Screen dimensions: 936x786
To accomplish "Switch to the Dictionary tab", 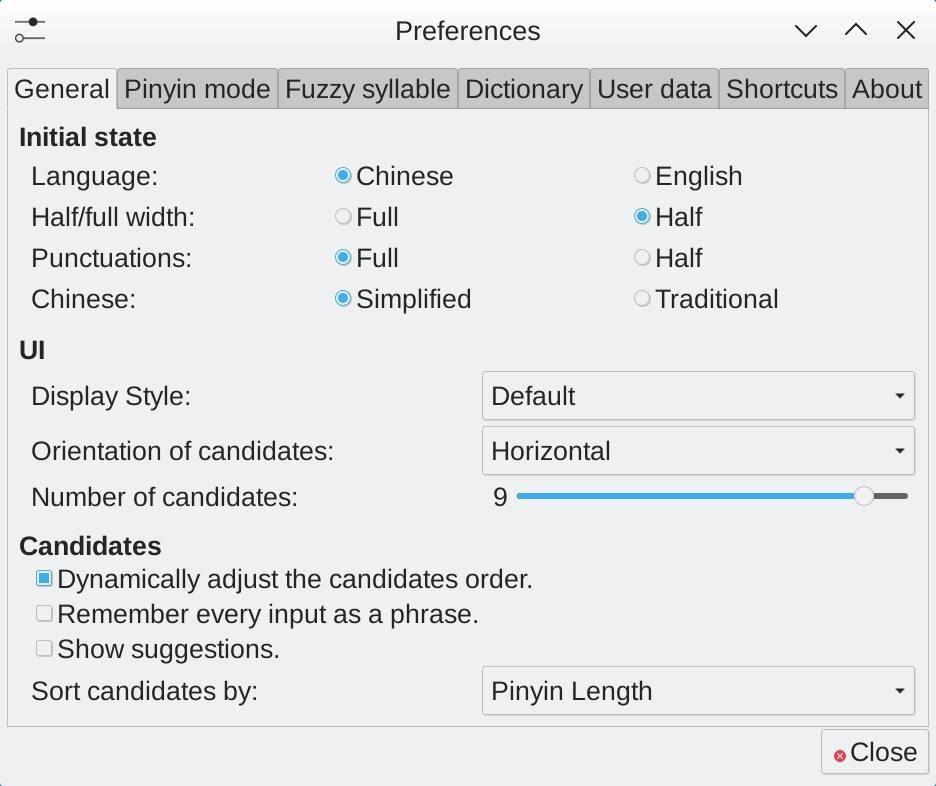I will click(x=523, y=88).
